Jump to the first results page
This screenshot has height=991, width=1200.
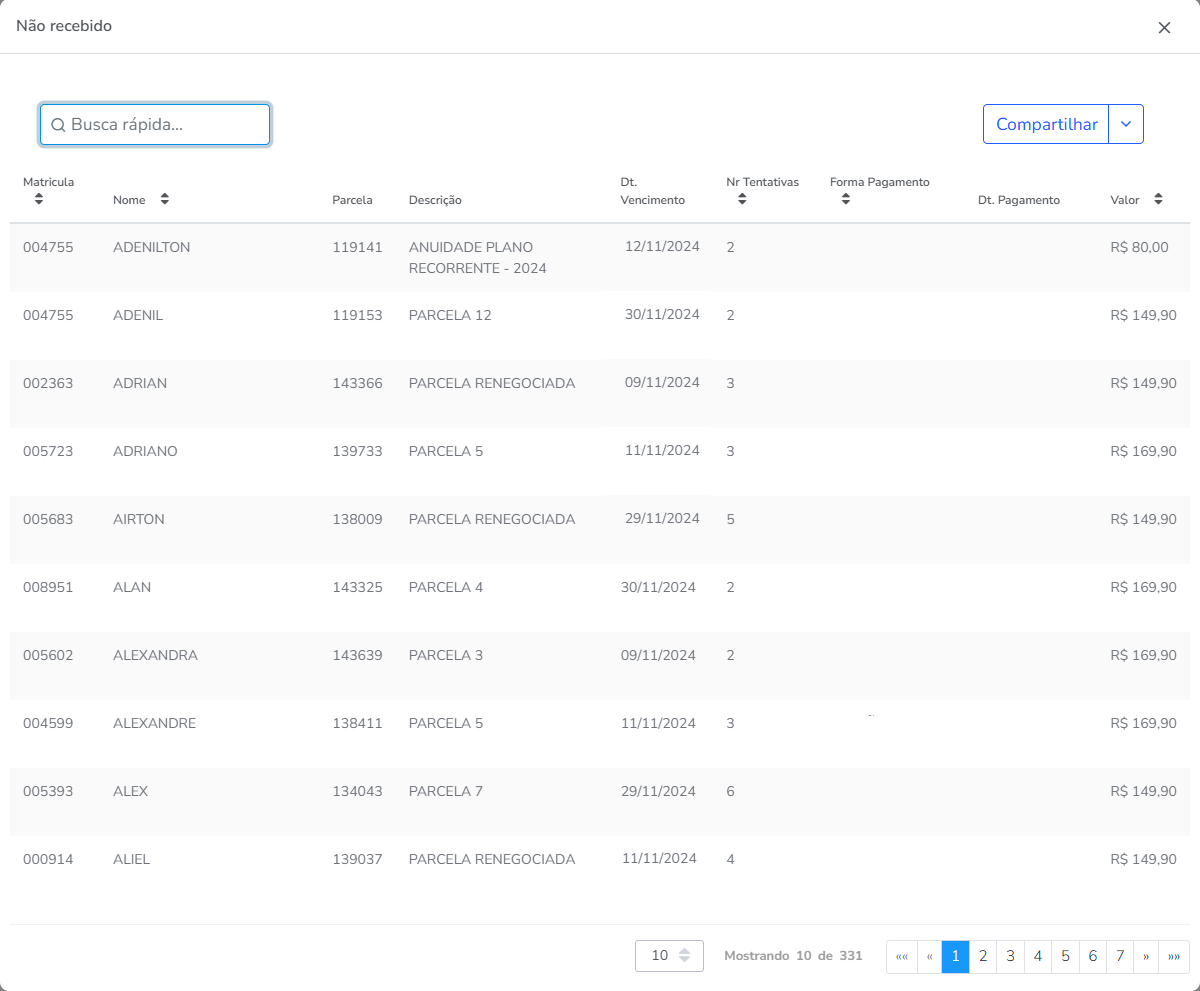pyautogui.click(x=901, y=956)
